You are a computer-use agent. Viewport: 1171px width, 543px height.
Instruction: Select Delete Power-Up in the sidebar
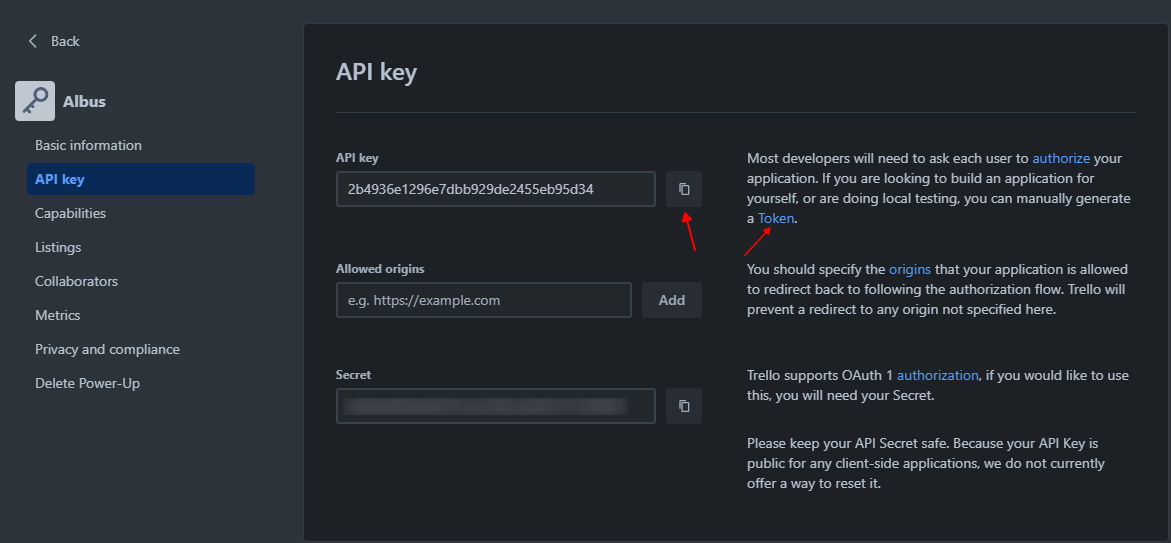[x=87, y=383]
